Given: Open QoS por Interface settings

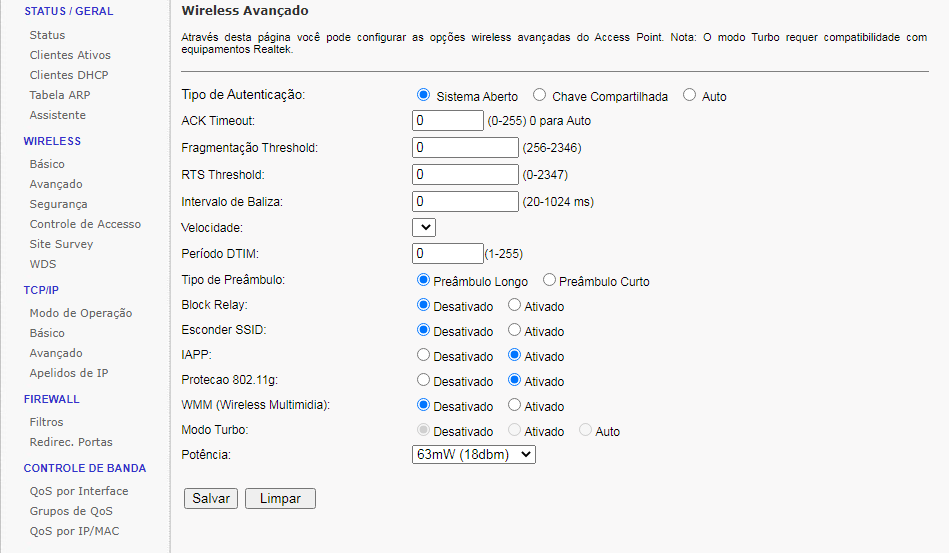Looking at the screenshot, I should coord(79,491).
